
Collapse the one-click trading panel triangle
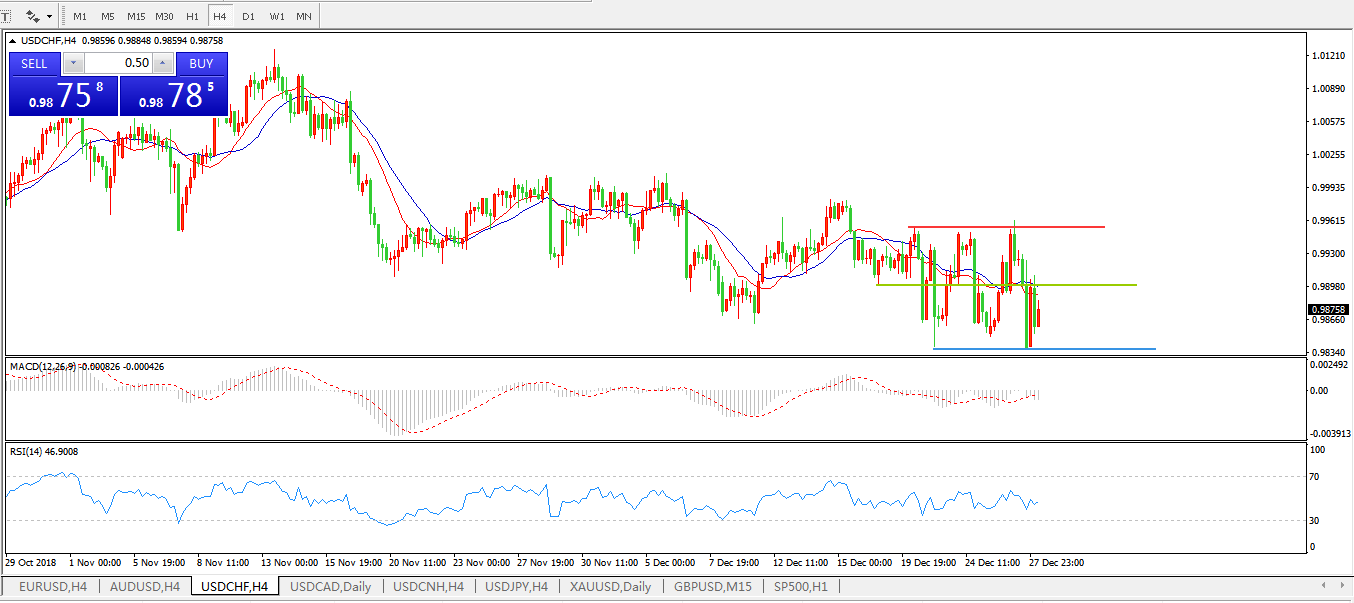(13, 41)
